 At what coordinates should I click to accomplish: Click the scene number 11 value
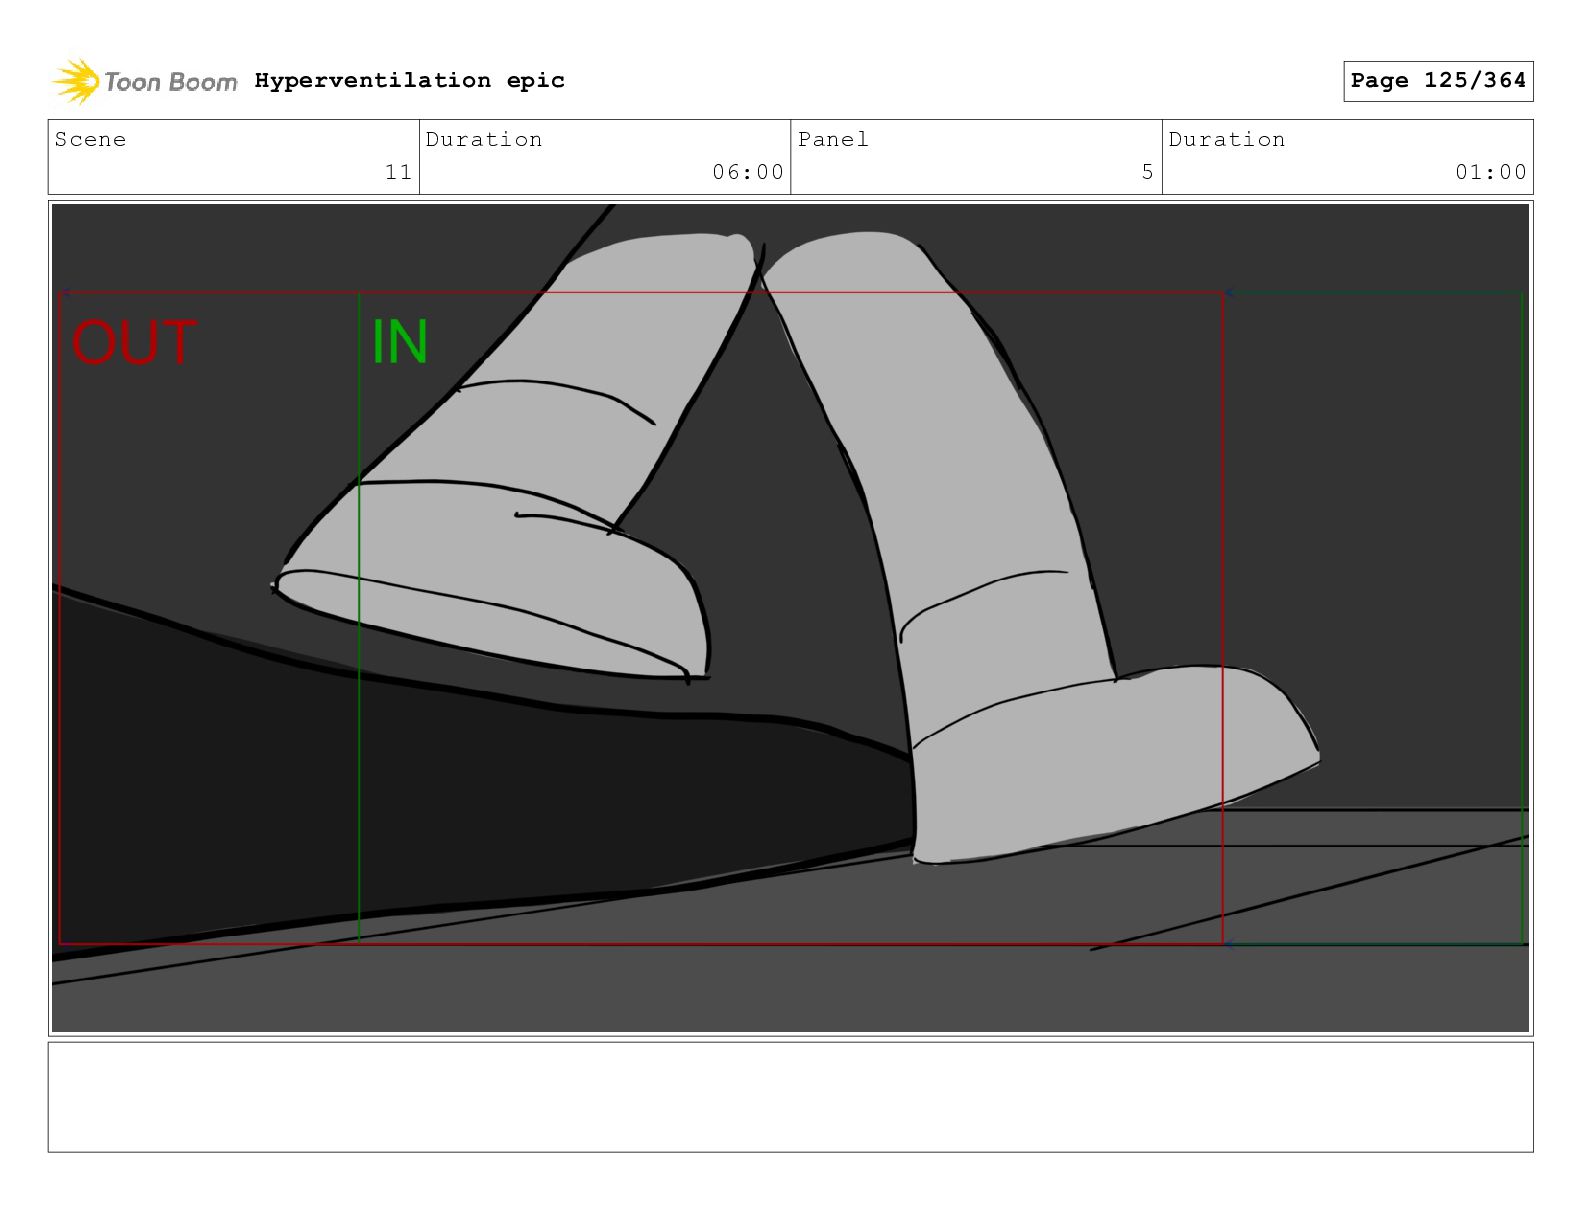398,172
